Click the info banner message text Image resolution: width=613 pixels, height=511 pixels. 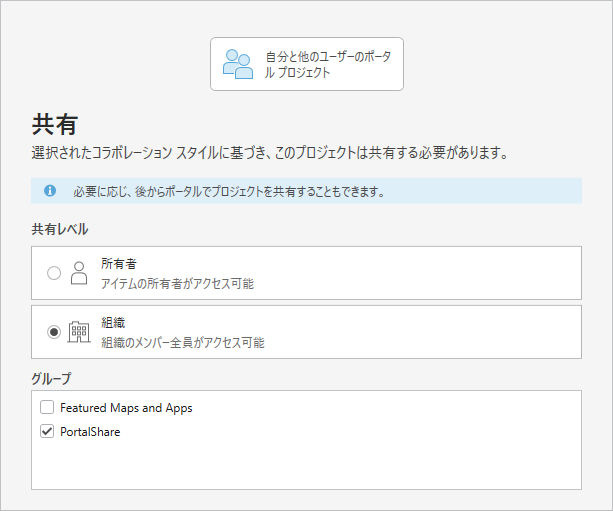click(228, 191)
